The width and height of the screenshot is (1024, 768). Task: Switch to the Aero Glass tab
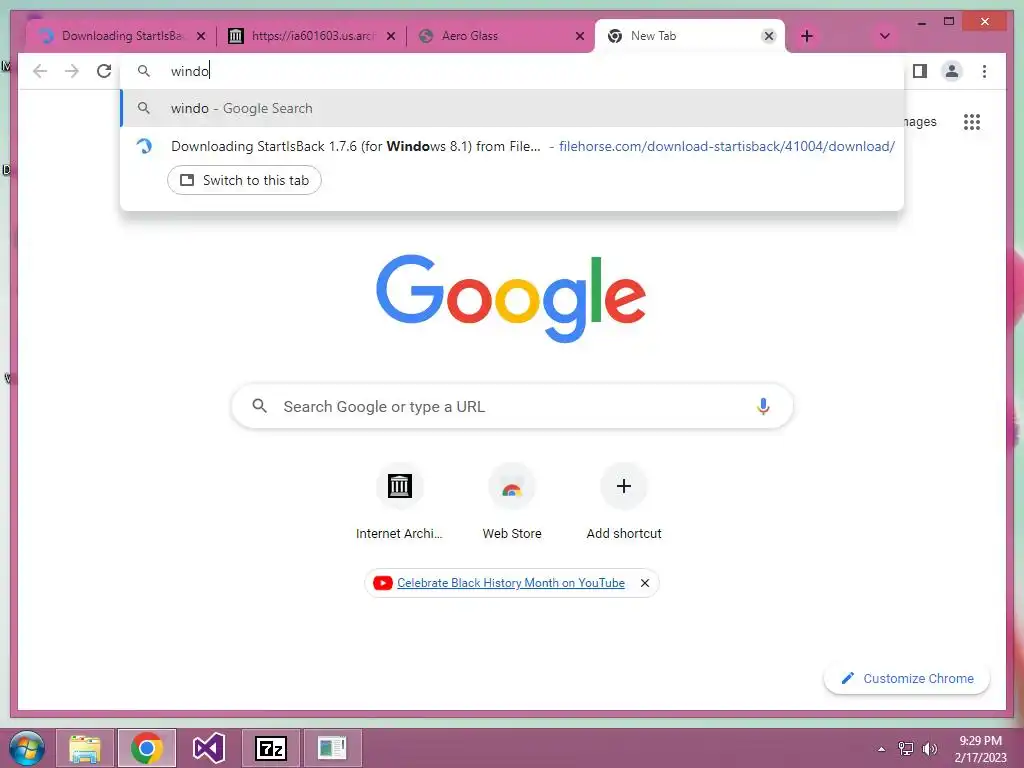pyautogui.click(x=500, y=37)
